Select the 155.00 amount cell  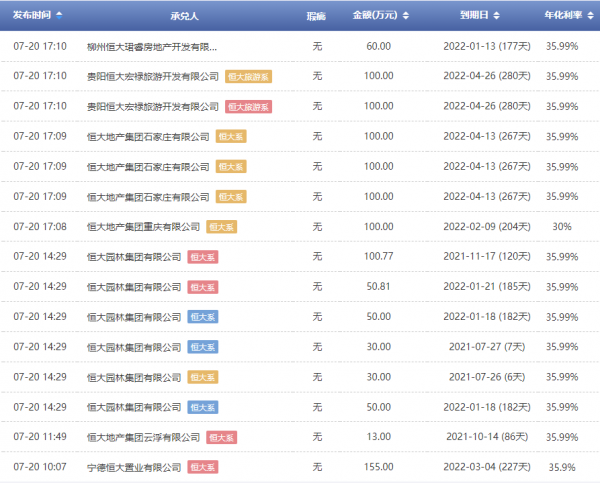click(x=378, y=467)
